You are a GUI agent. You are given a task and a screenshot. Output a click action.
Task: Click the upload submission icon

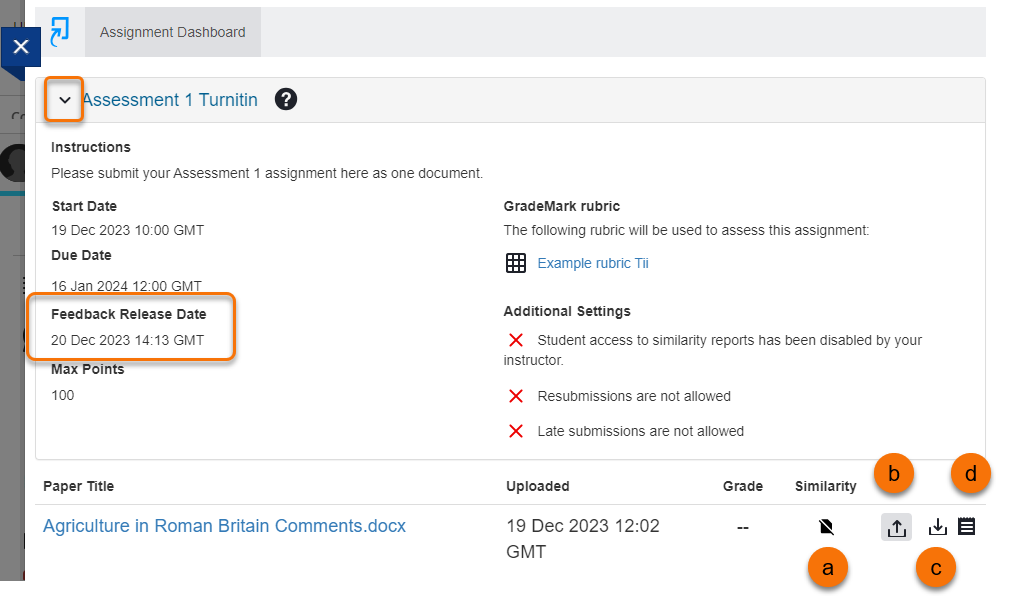[896, 527]
